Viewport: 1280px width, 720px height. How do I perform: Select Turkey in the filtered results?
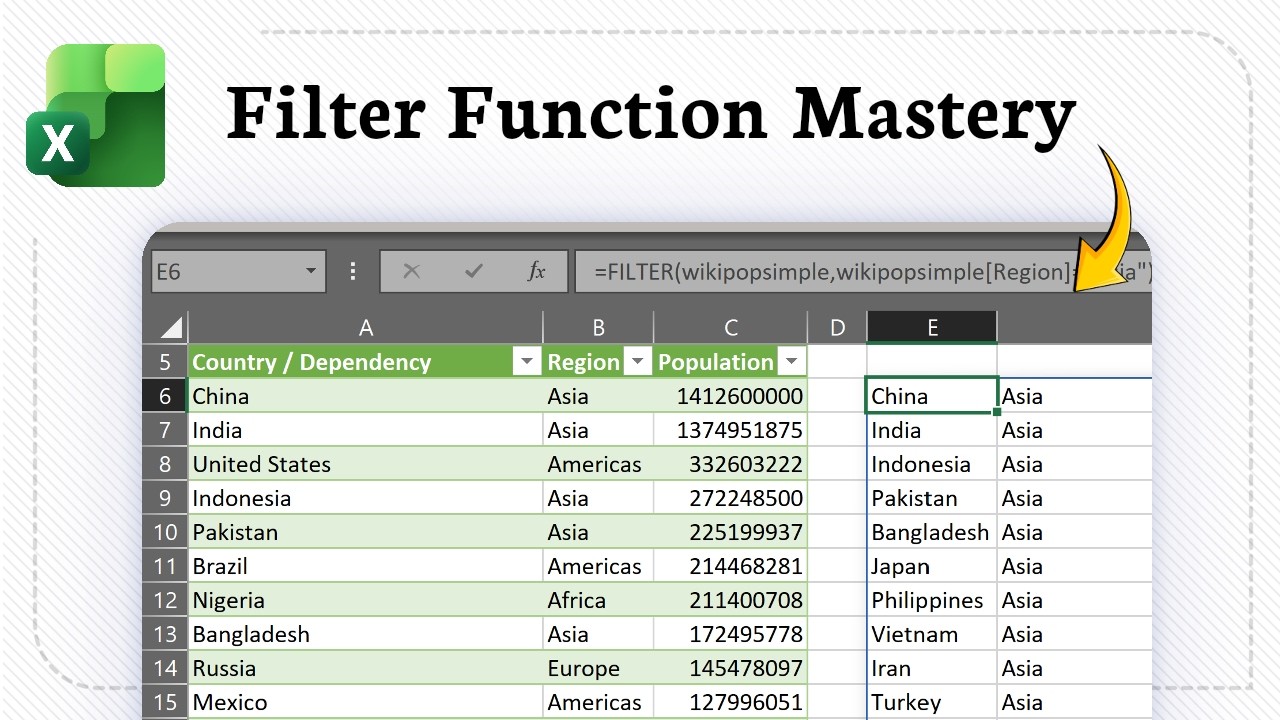point(932,702)
